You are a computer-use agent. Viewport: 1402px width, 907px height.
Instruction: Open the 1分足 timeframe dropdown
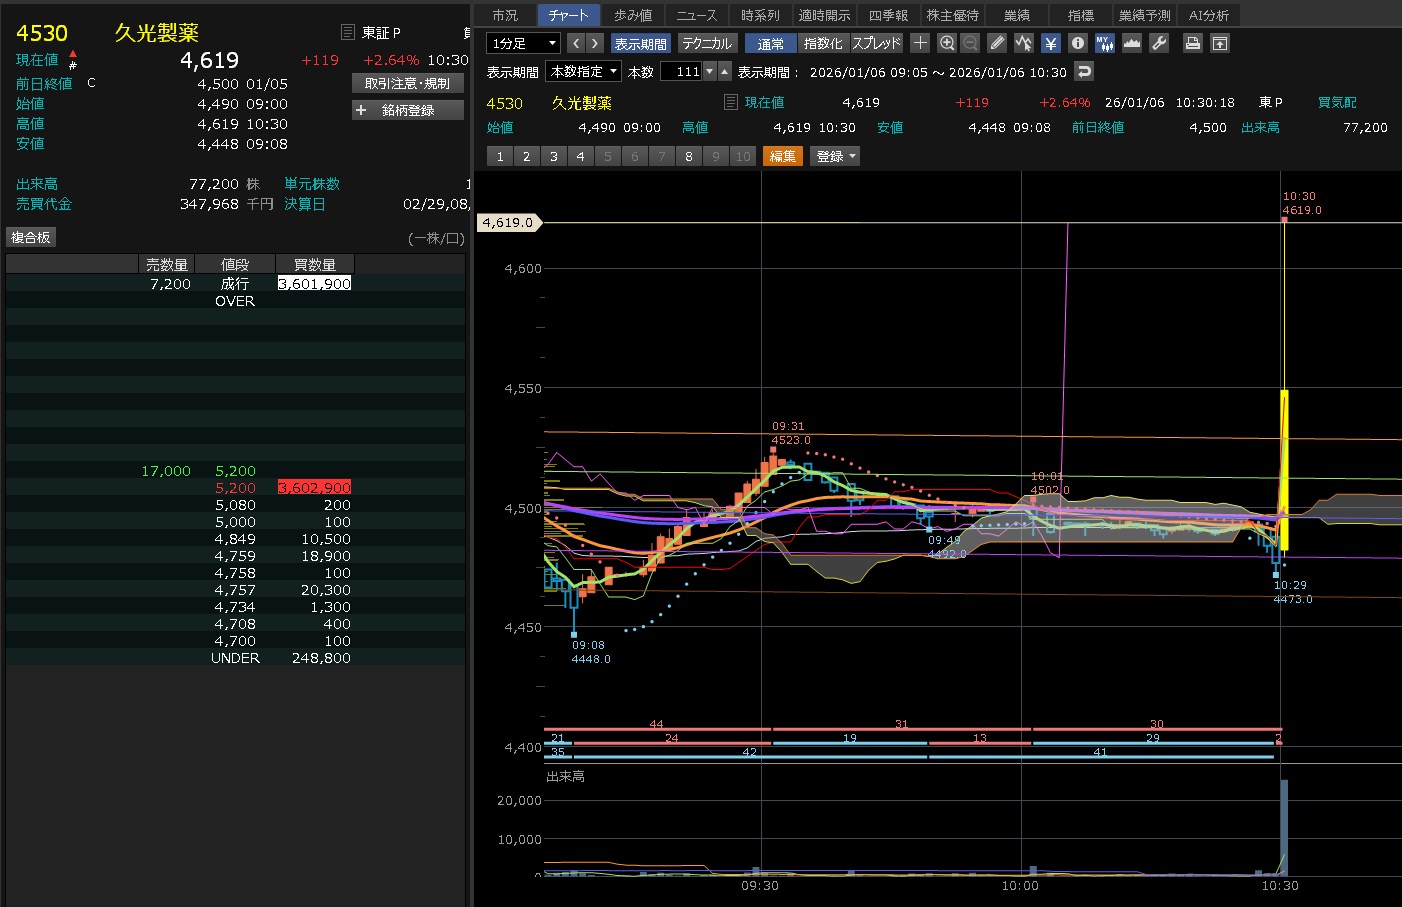523,43
